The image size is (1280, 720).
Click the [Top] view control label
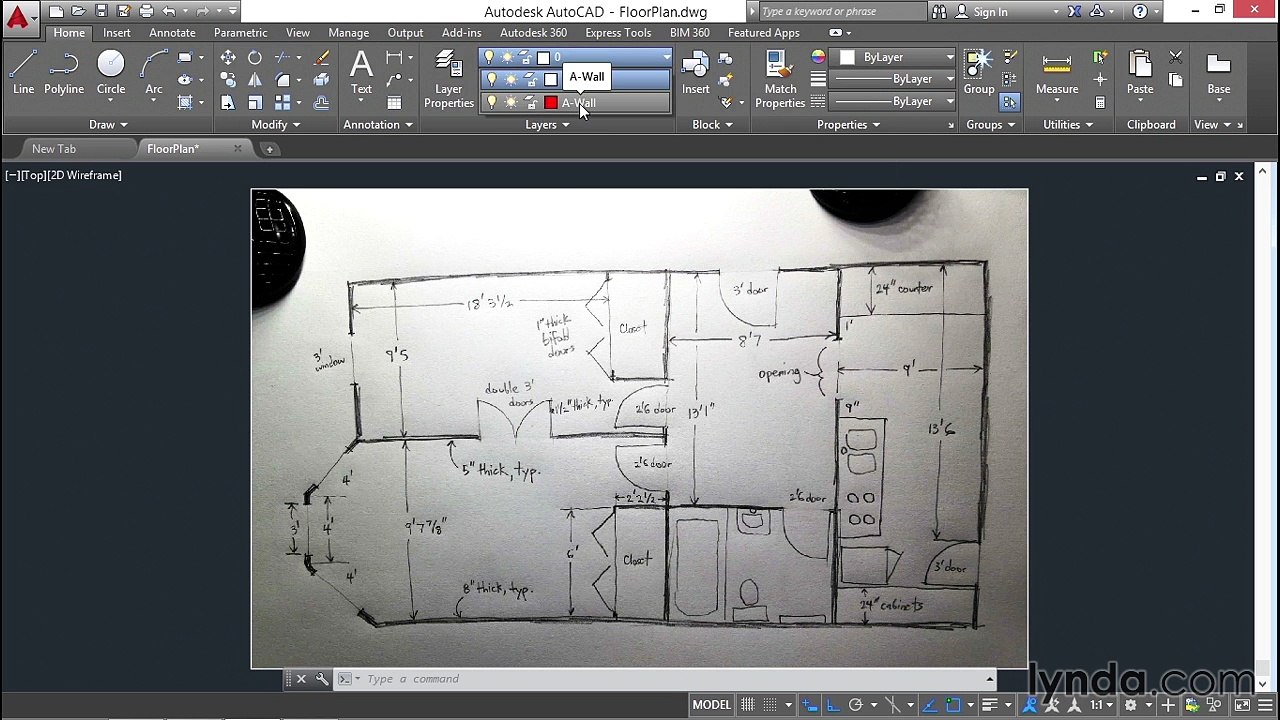[33, 175]
